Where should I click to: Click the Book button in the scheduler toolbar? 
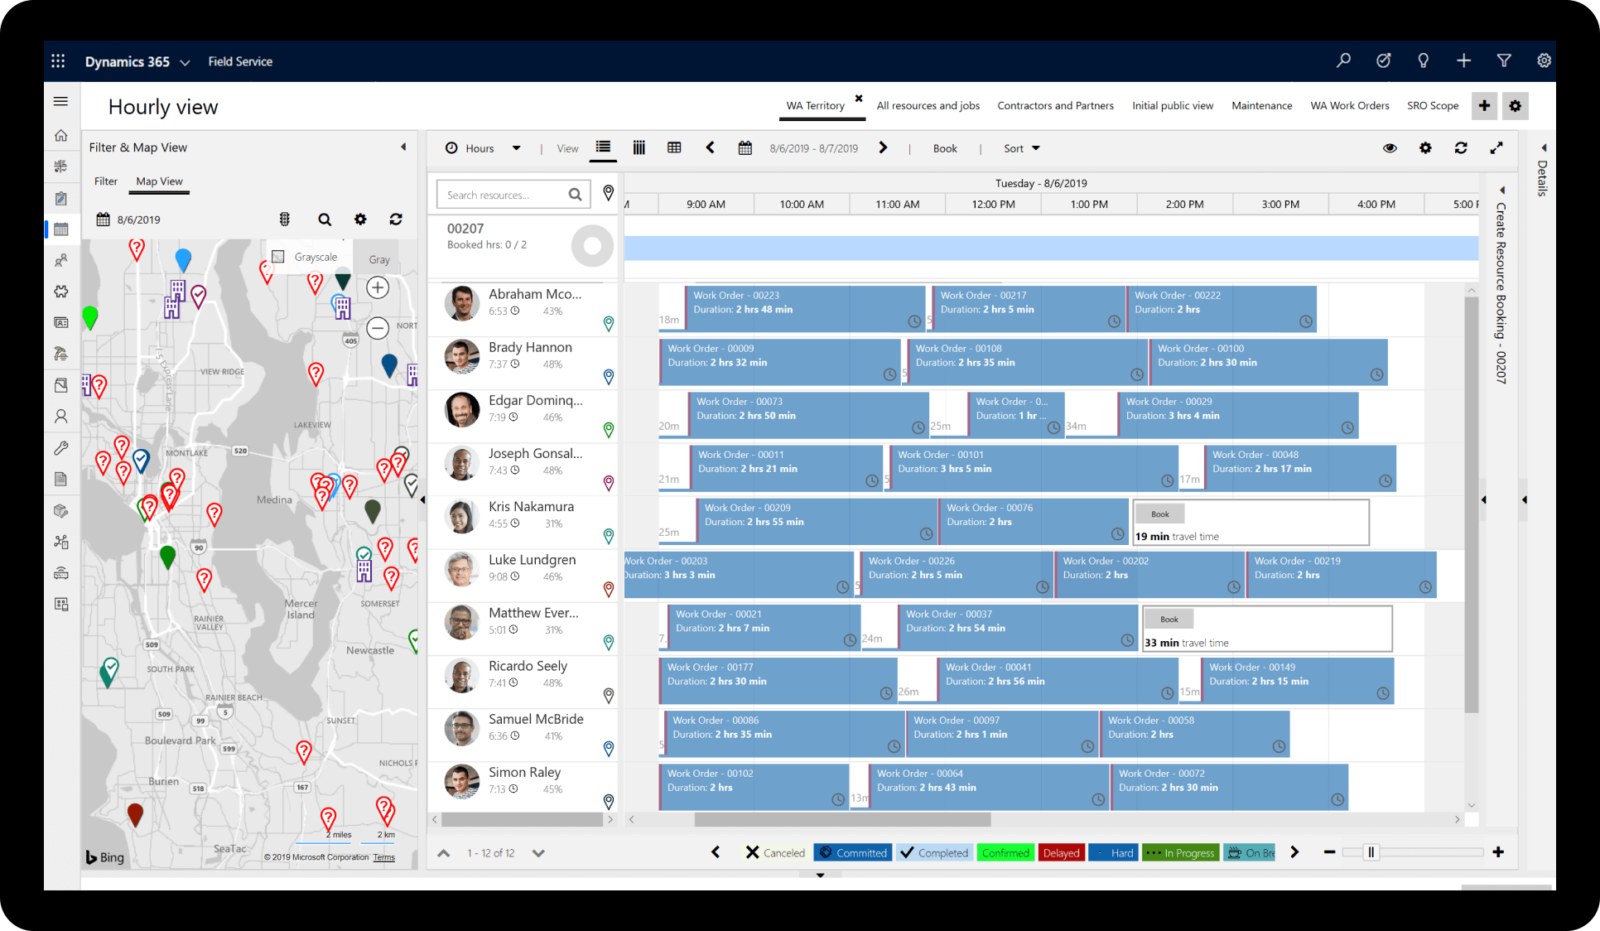[944, 147]
